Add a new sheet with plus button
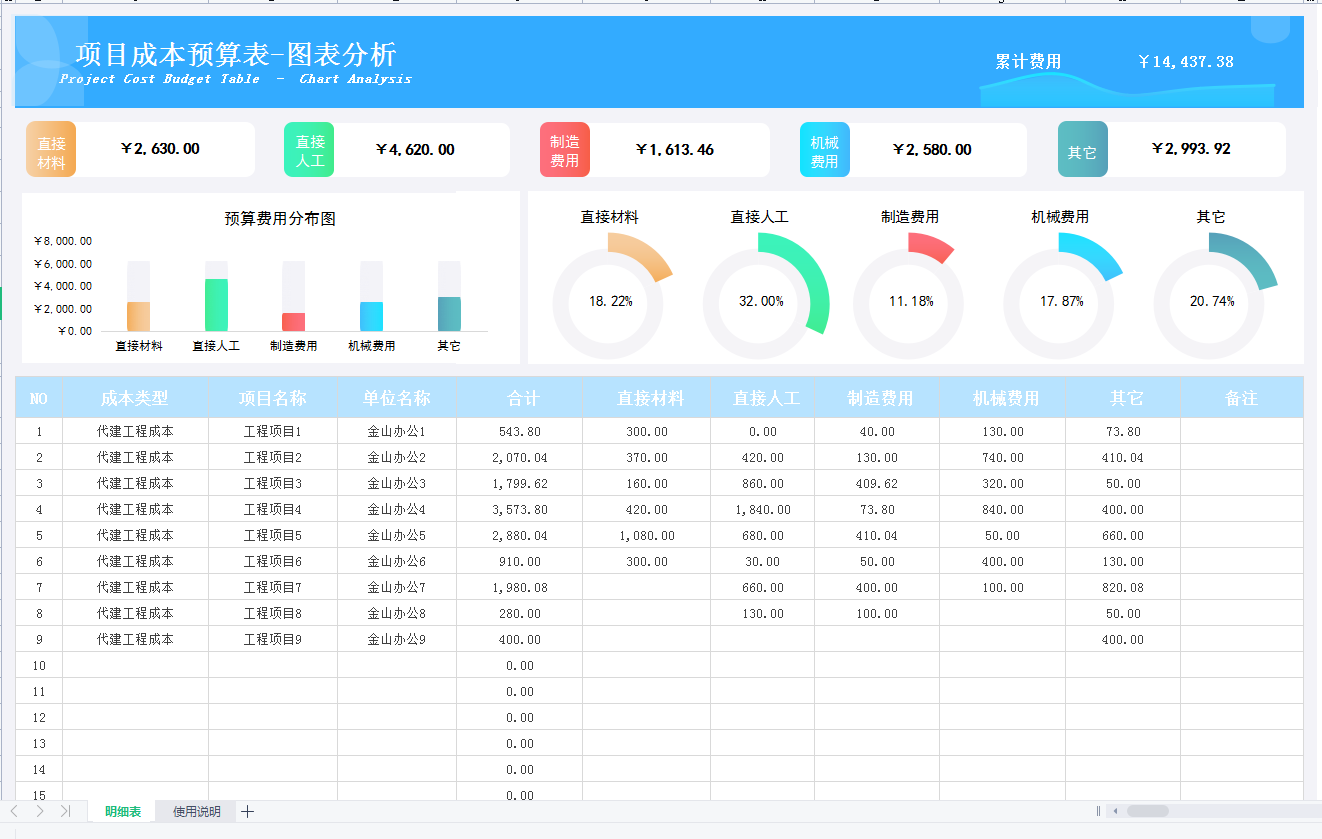 coord(248,811)
